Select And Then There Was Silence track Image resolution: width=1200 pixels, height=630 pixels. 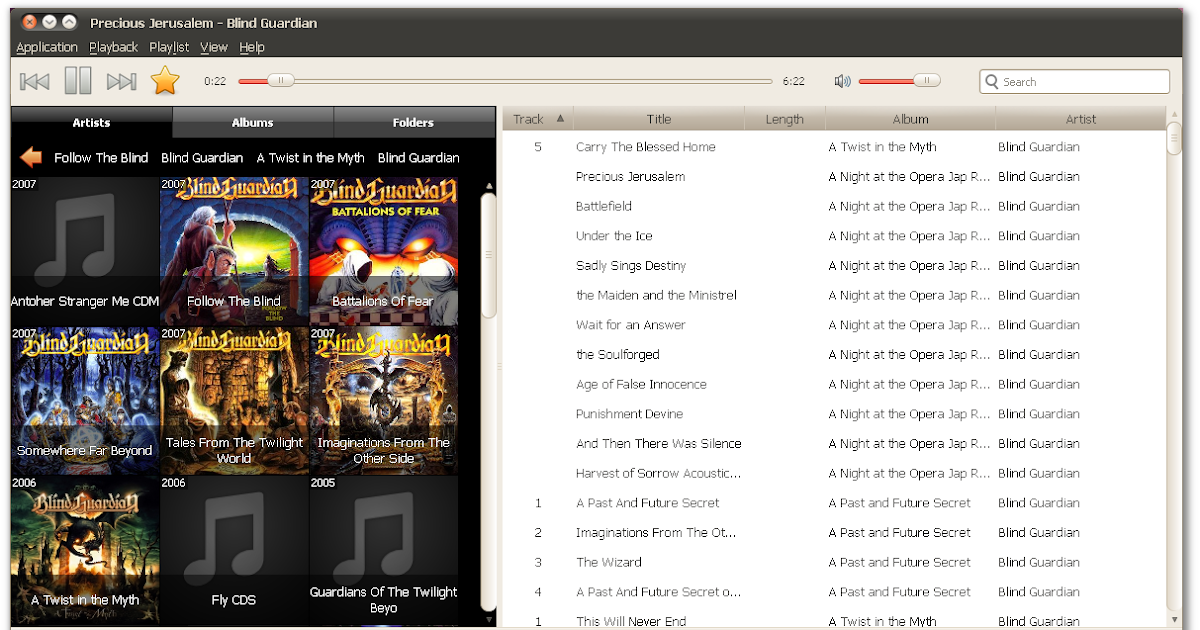(835, 443)
